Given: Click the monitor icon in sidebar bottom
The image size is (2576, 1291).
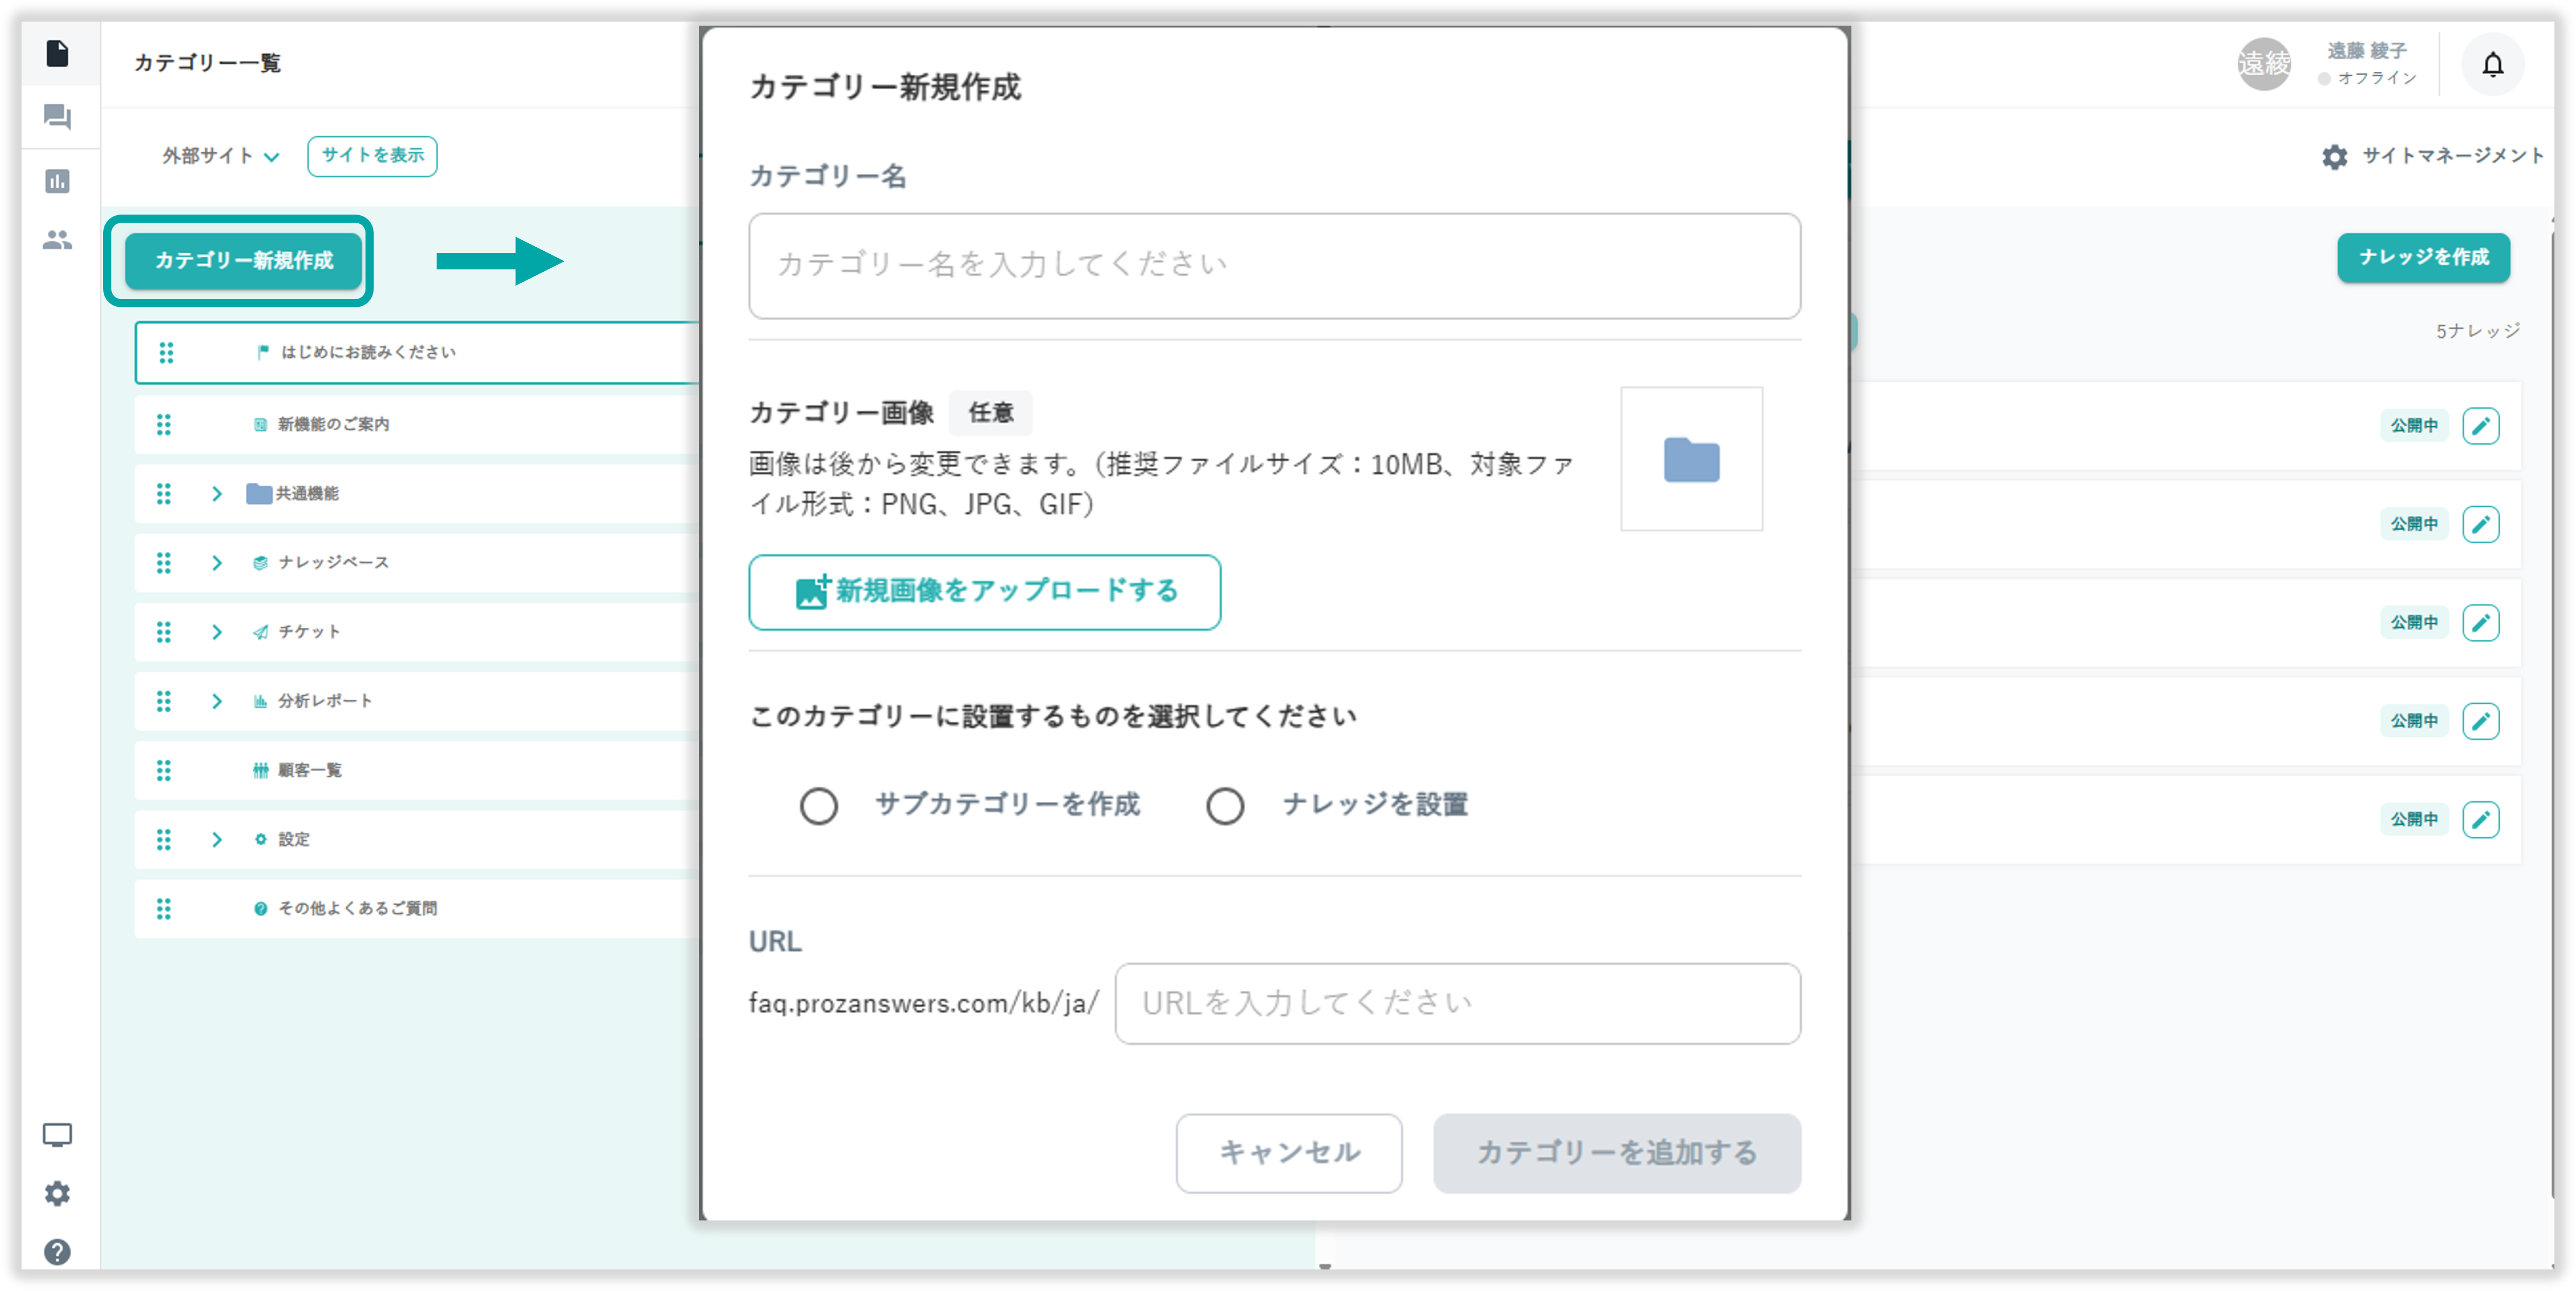Looking at the screenshot, I should coord(57,1134).
